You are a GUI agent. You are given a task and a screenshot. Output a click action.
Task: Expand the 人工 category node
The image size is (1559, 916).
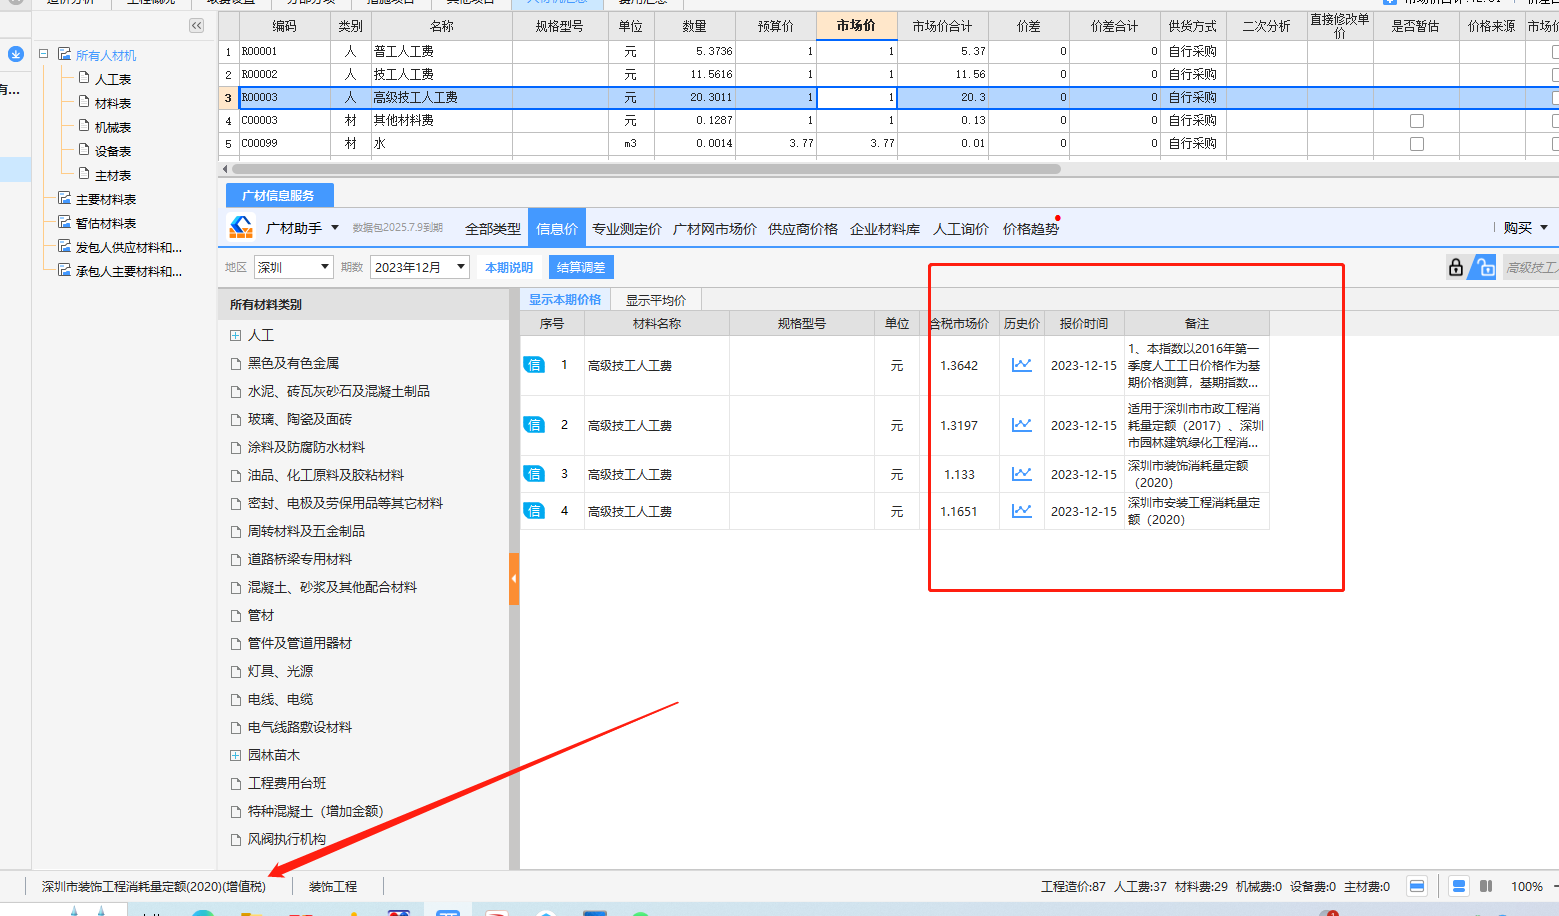pos(236,336)
